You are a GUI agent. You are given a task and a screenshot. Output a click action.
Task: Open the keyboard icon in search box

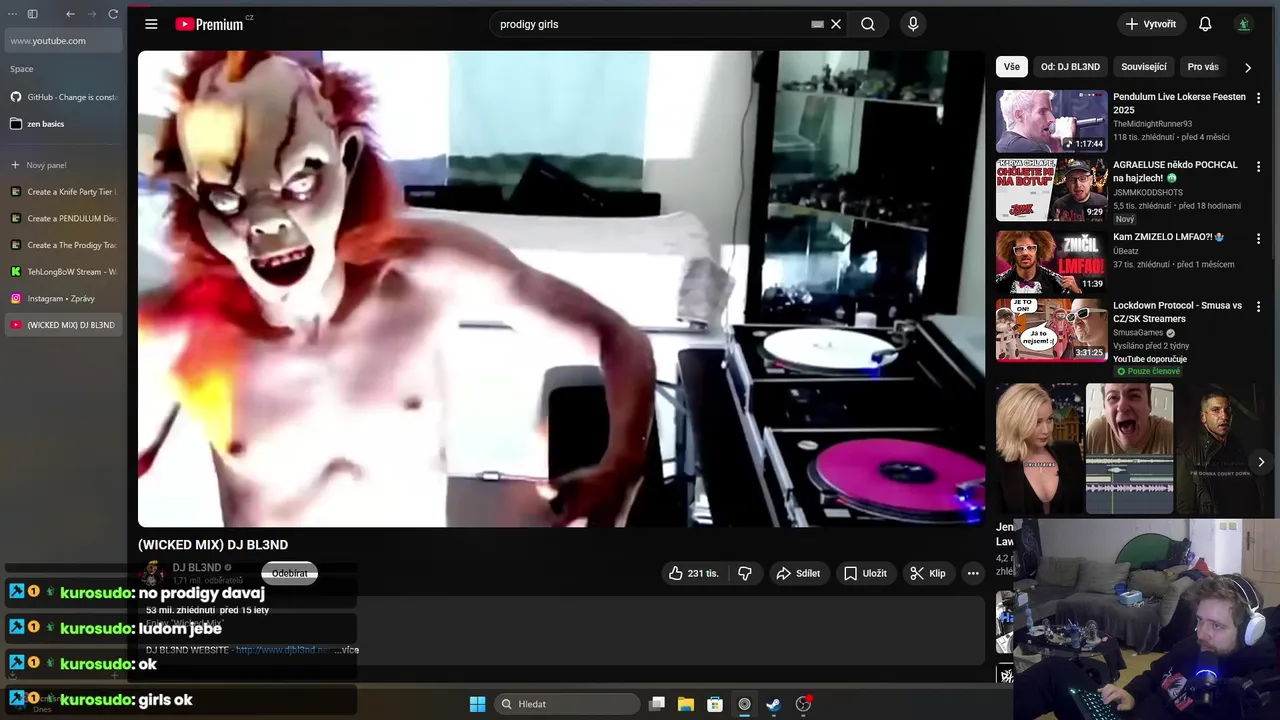coord(817,24)
